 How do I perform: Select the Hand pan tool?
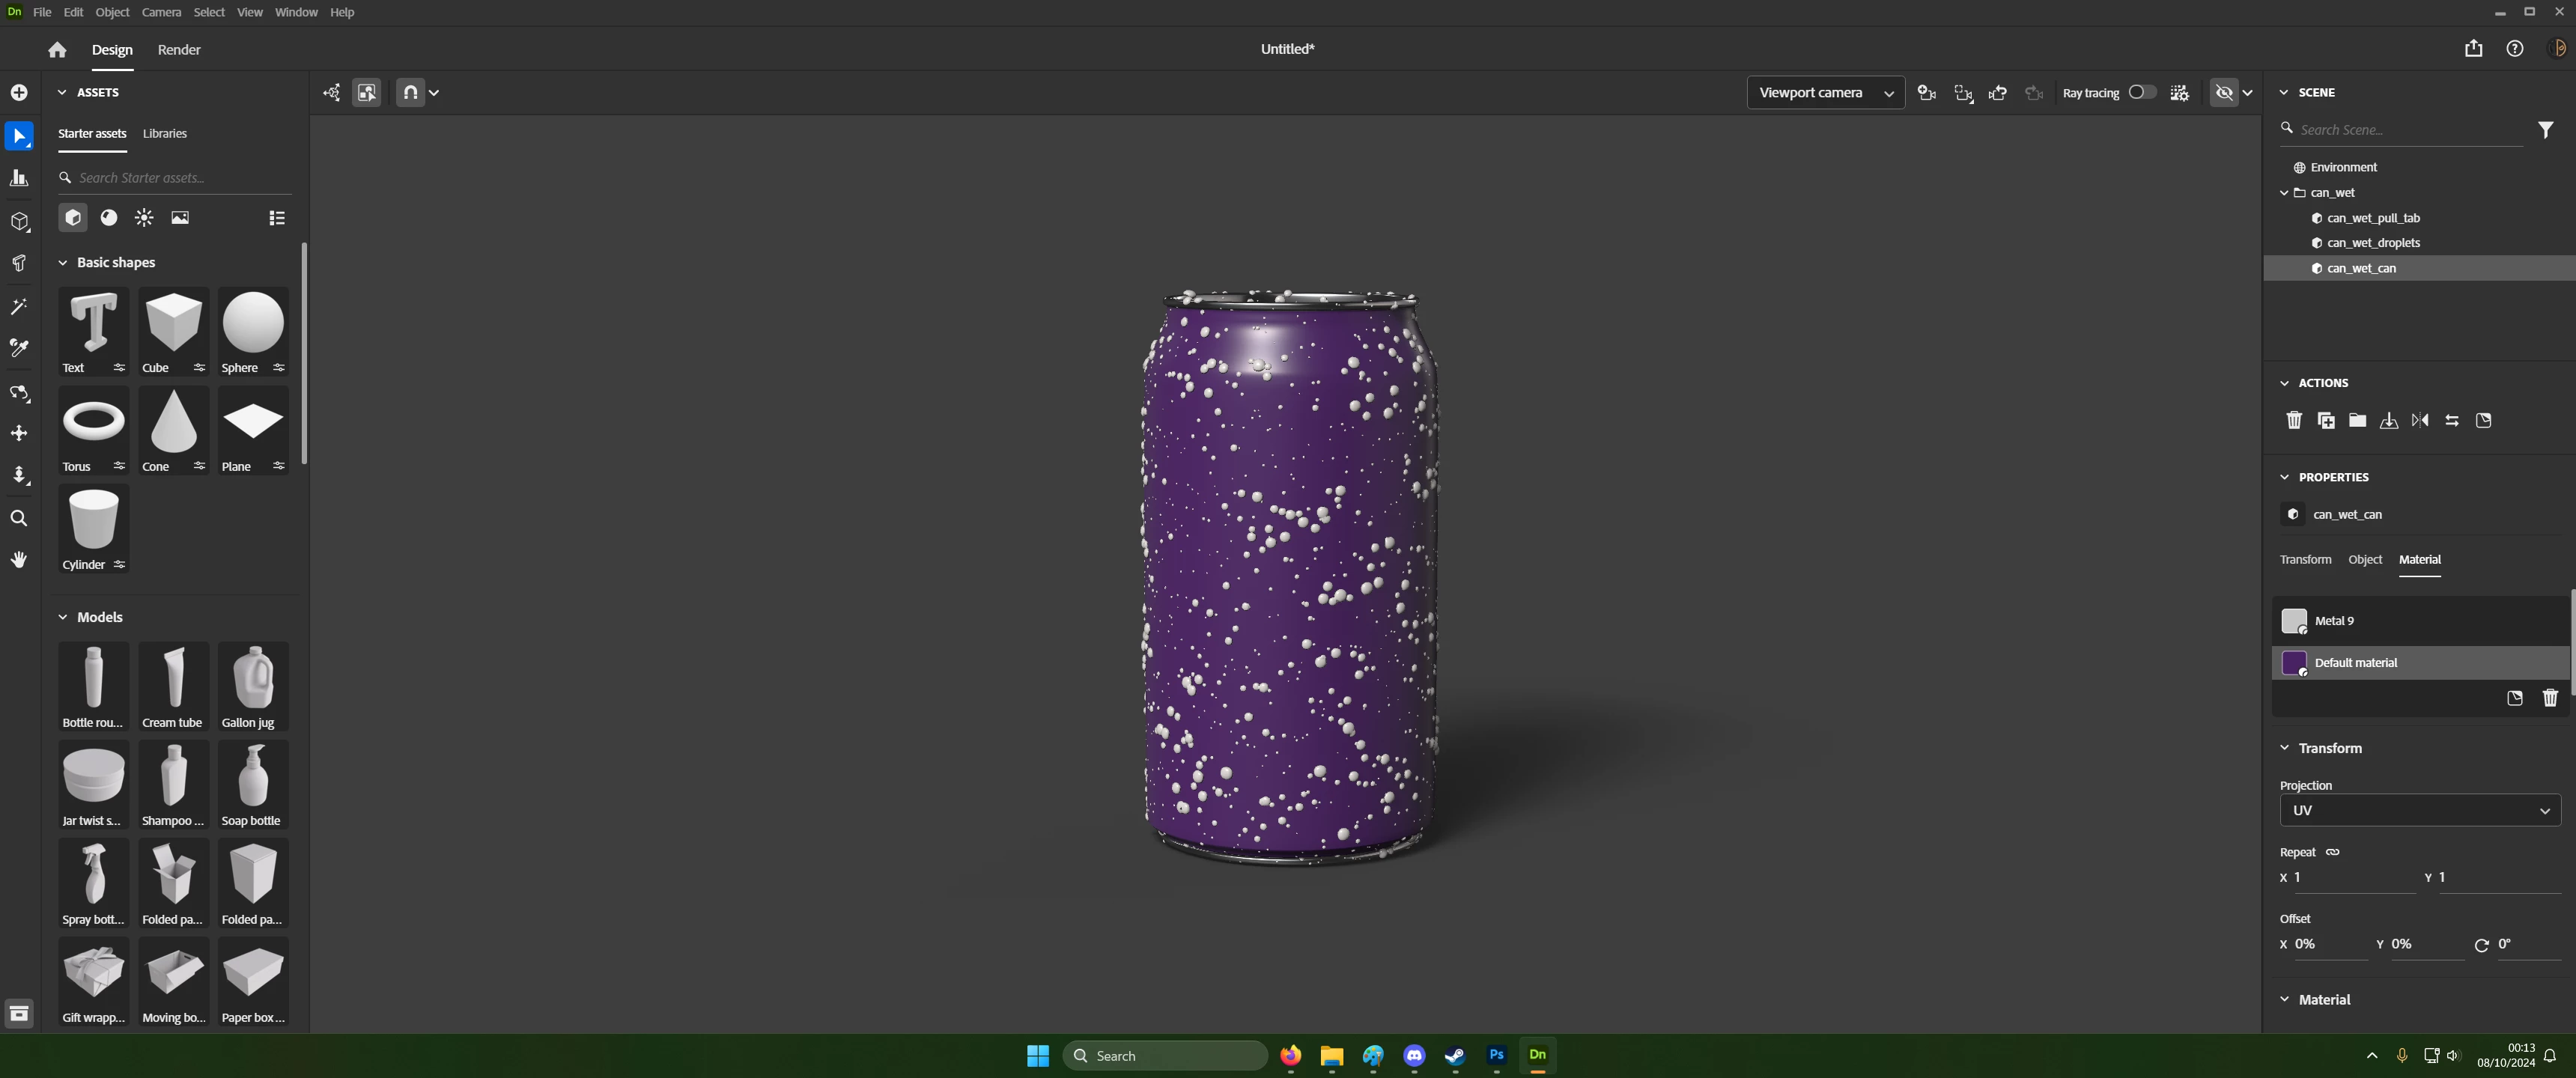click(19, 560)
